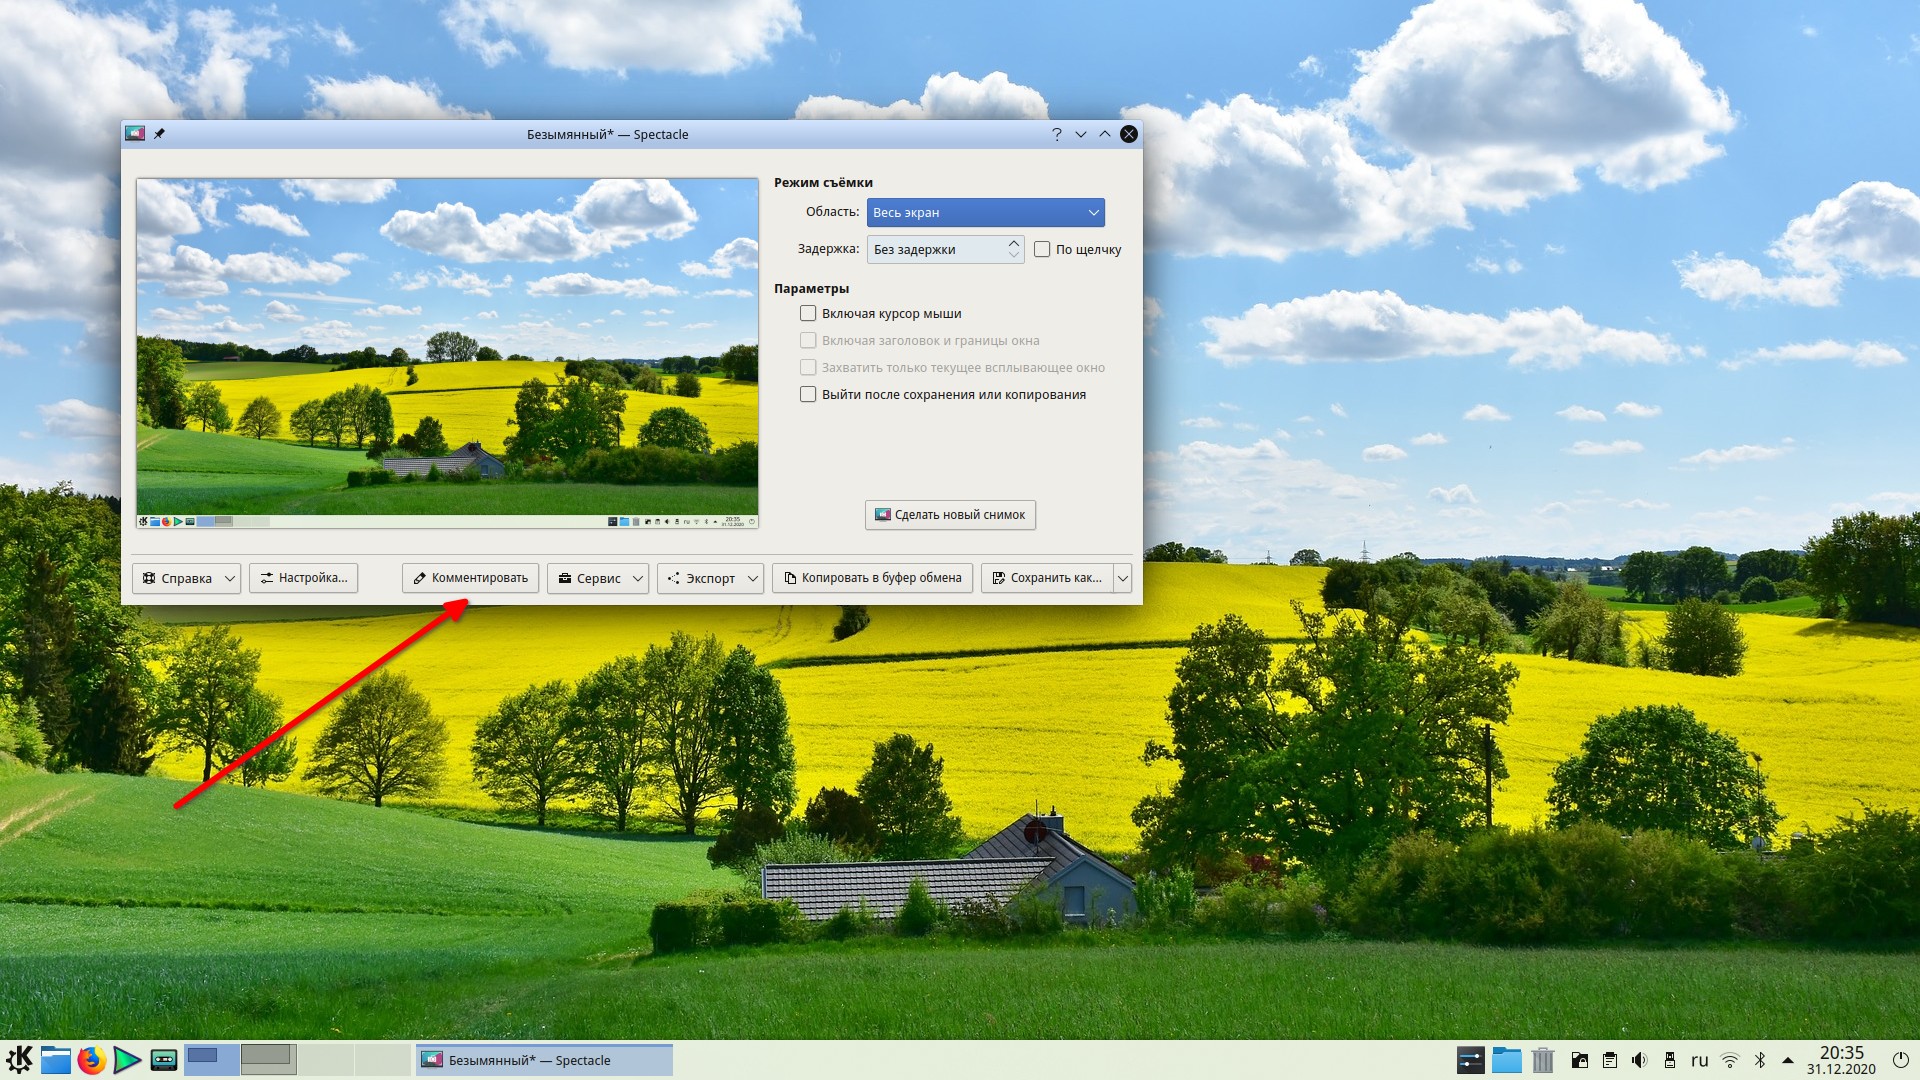Check 'Выйти после сохранения или копирования'
Screen dimensions: 1920x1080
point(808,395)
